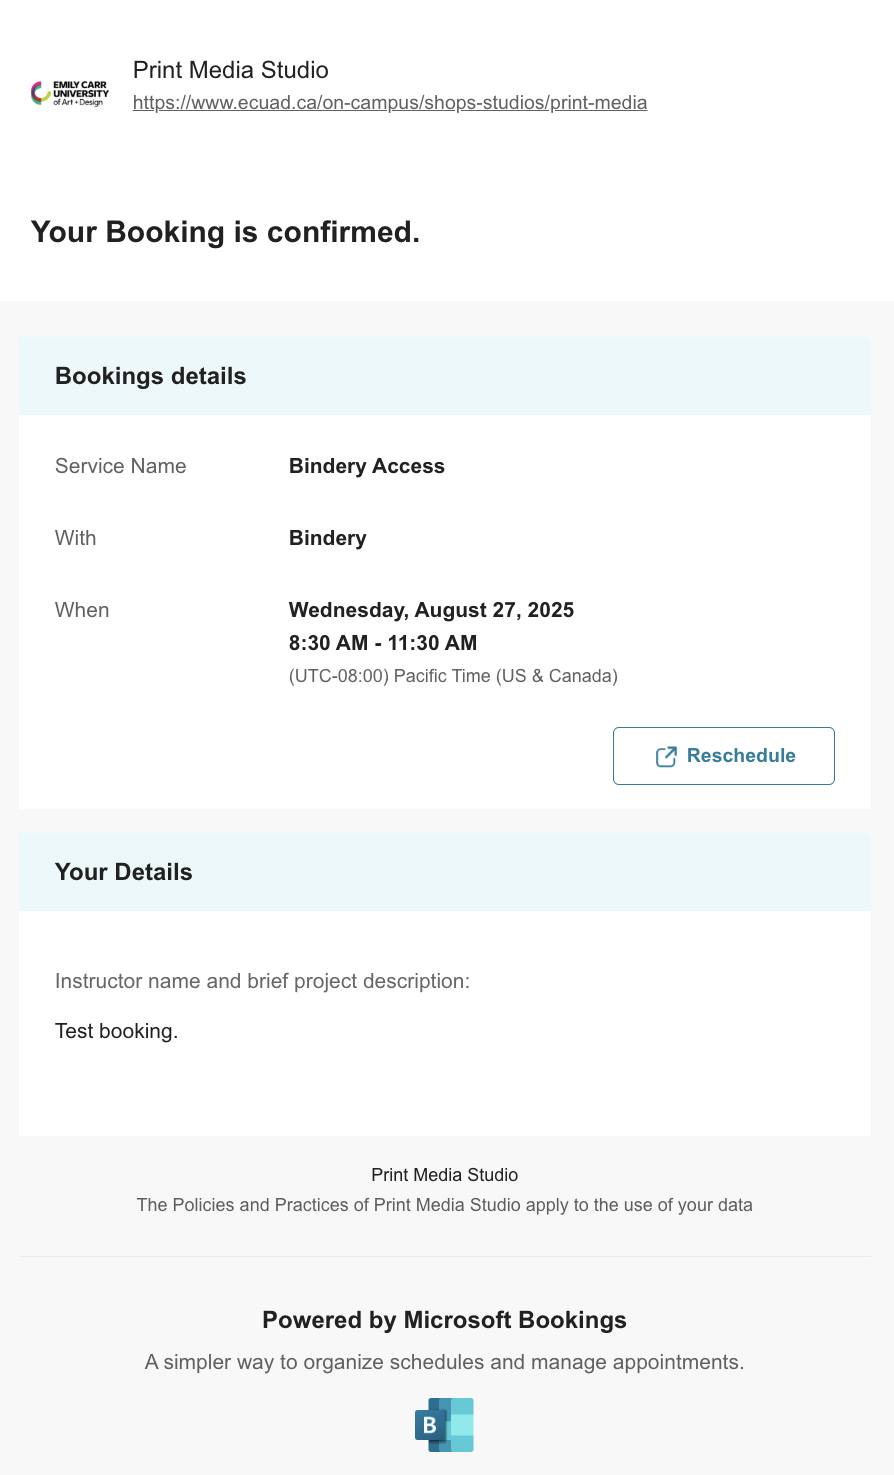The width and height of the screenshot is (894, 1475).
Task: Click the Print Media Studio header title
Action: point(230,70)
